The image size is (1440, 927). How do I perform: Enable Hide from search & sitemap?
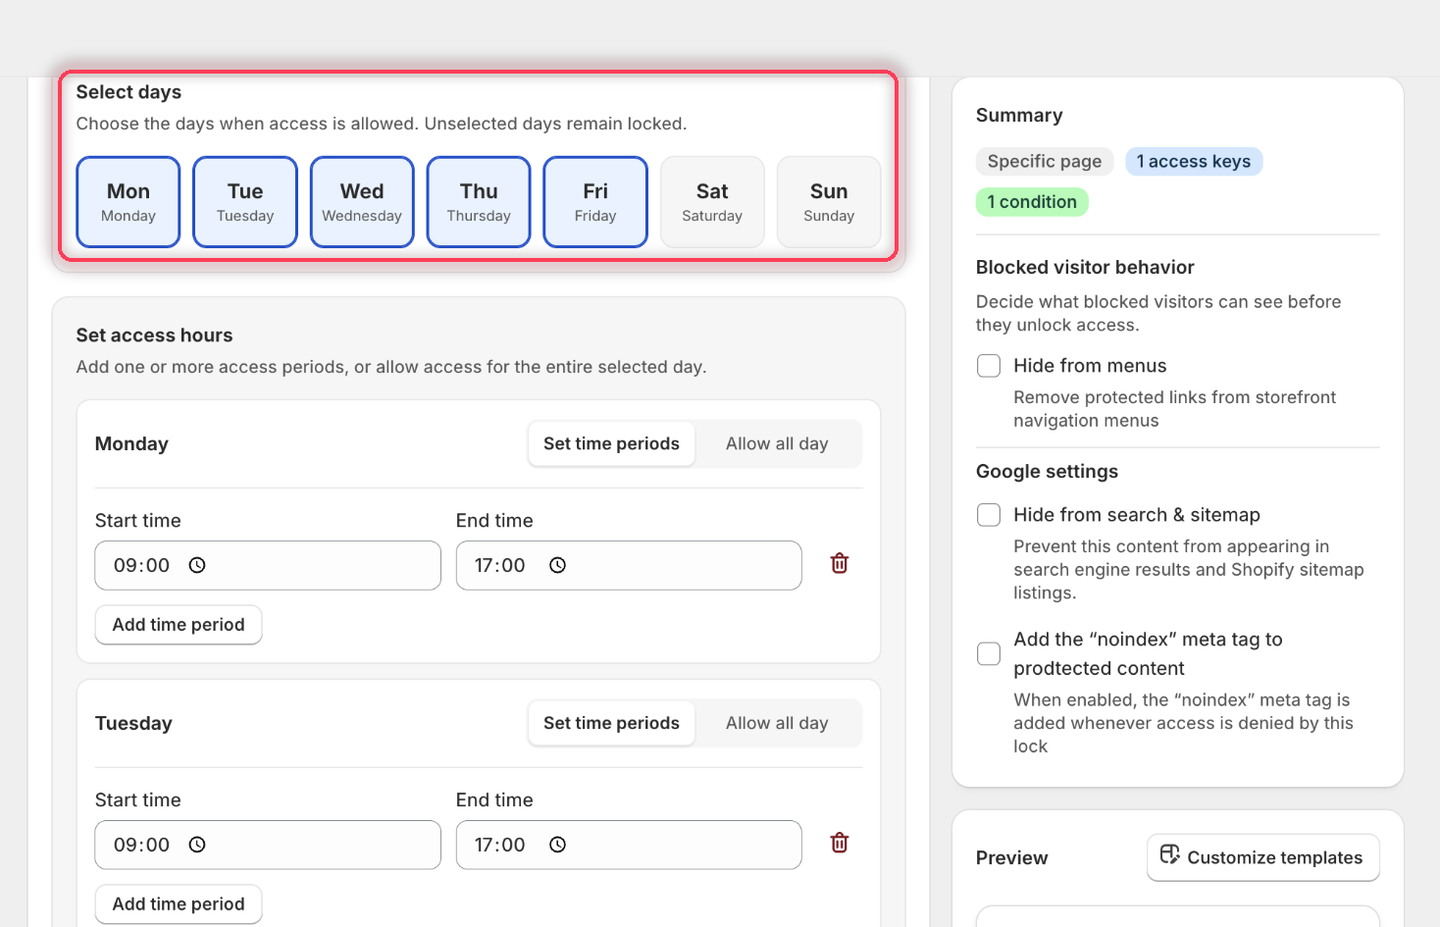coord(989,515)
